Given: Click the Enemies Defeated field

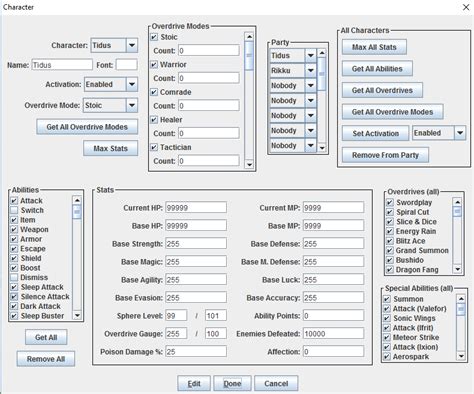Looking at the screenshot, I should [333, 334].
